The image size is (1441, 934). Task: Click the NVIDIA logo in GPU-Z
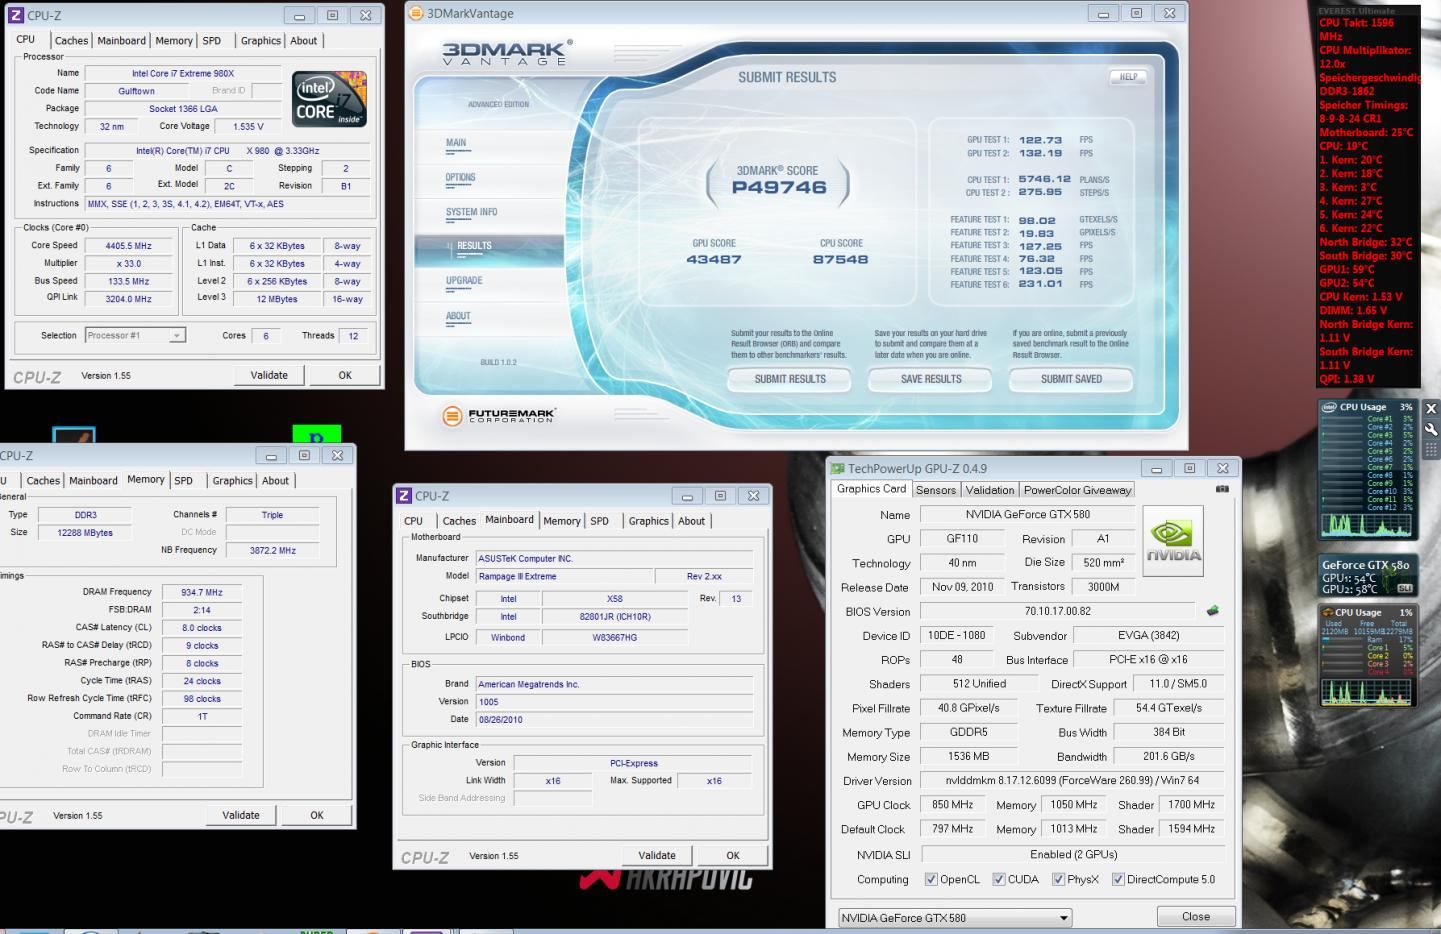[1173, 540]
